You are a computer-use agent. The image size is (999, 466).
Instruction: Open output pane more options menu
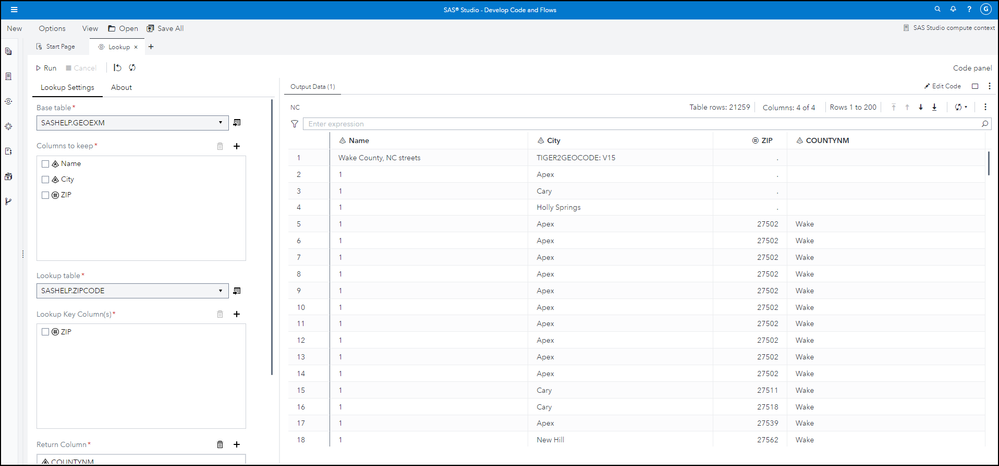click(x=989, y=86)
